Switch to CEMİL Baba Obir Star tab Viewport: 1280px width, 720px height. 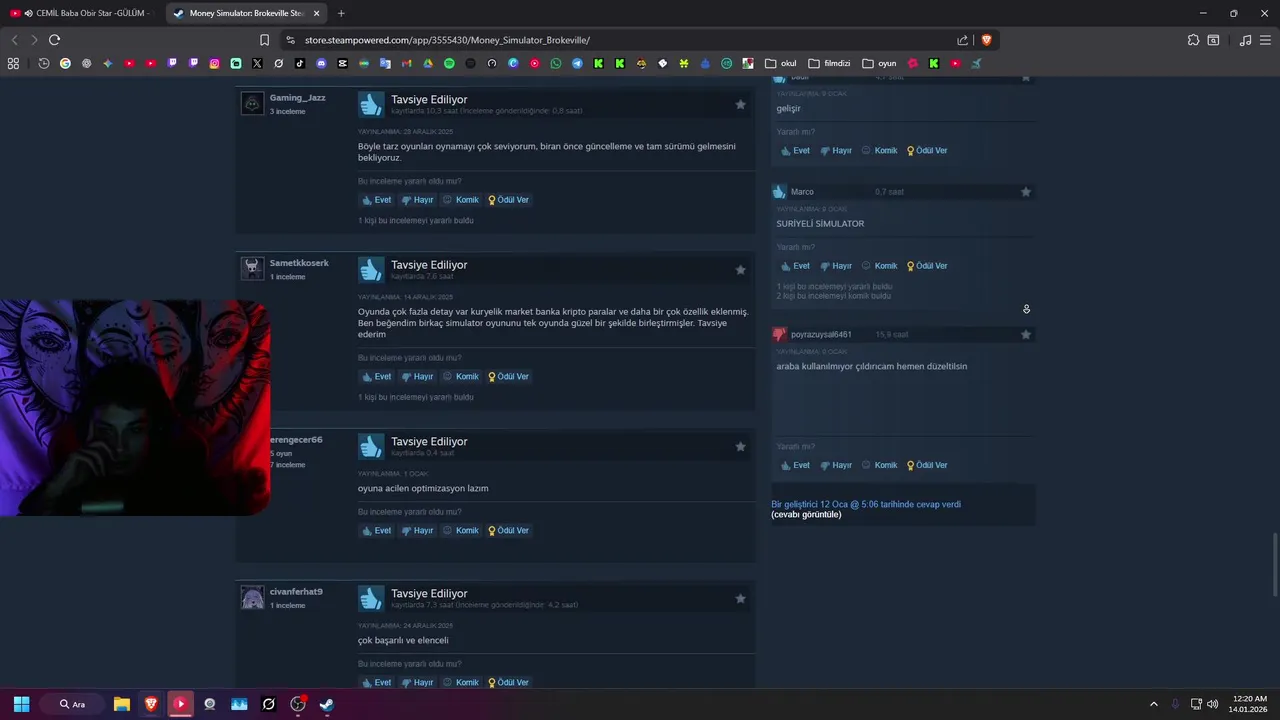point(82,13)
